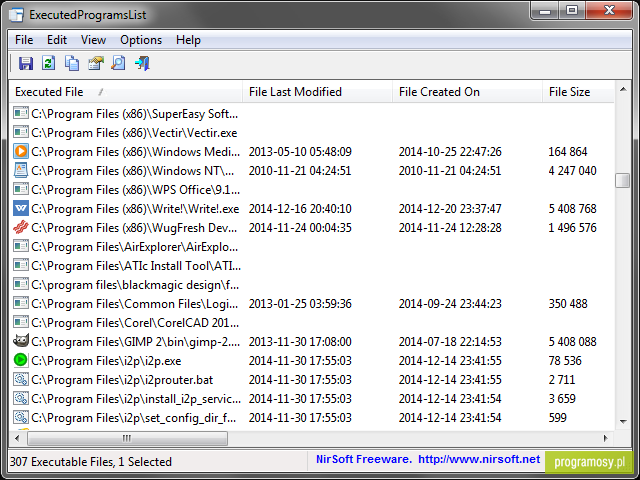Image resolution: width=640 pixels, height=480 pixels.
Task: Click file size value 4 247 040
Action: click(x=572, y=171)
